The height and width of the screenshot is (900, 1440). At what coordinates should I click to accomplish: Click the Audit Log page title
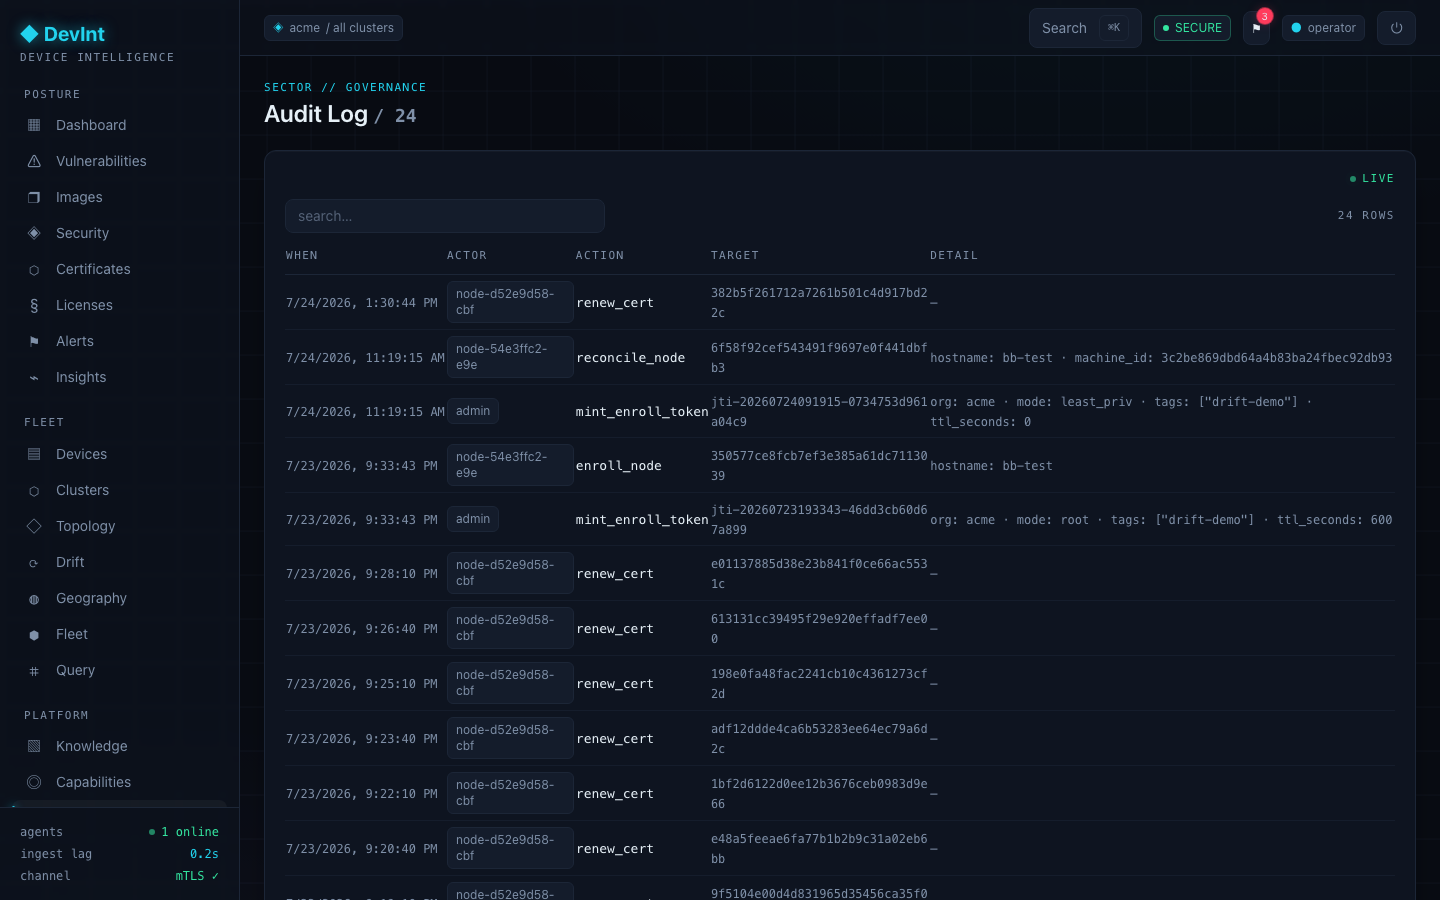click(316, 114)
